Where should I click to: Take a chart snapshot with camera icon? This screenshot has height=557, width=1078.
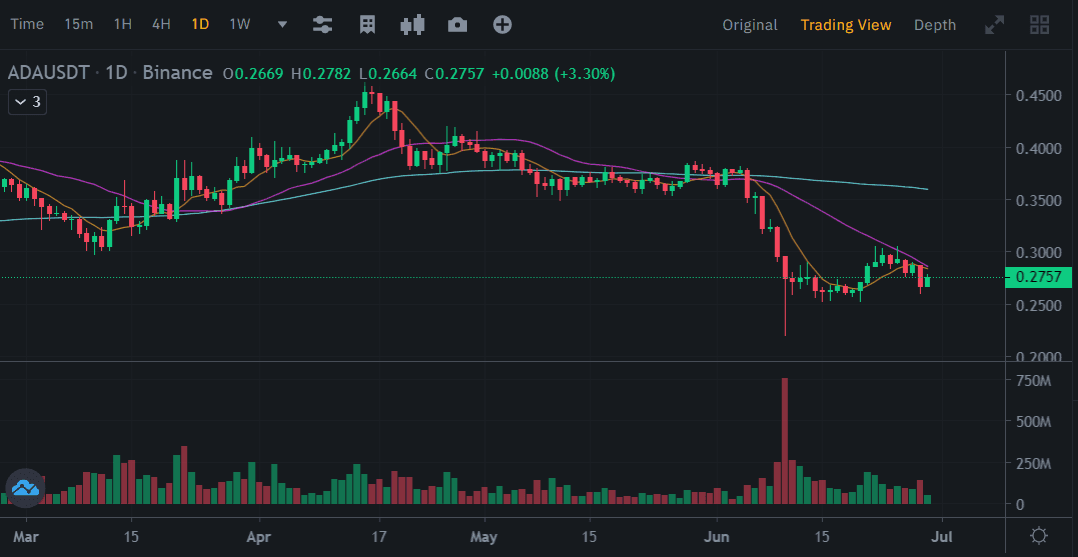coord(458,25)
